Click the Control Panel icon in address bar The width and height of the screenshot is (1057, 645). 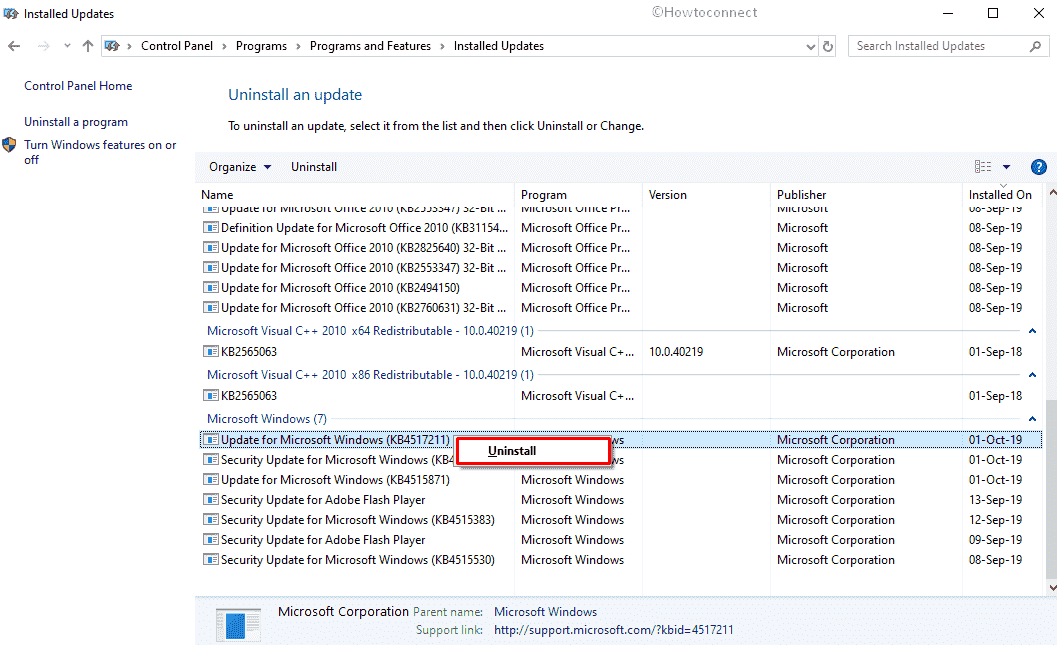[x=113, y=46]
